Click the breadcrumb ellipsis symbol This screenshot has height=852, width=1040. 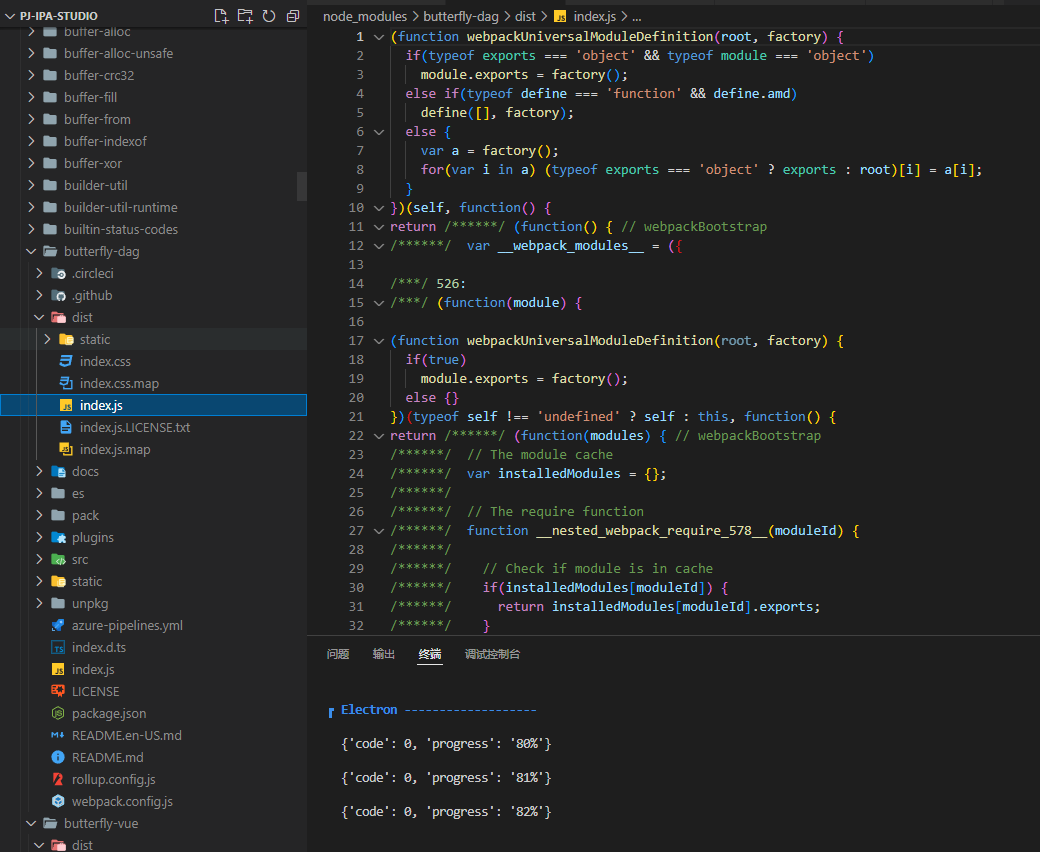(637, 17)
